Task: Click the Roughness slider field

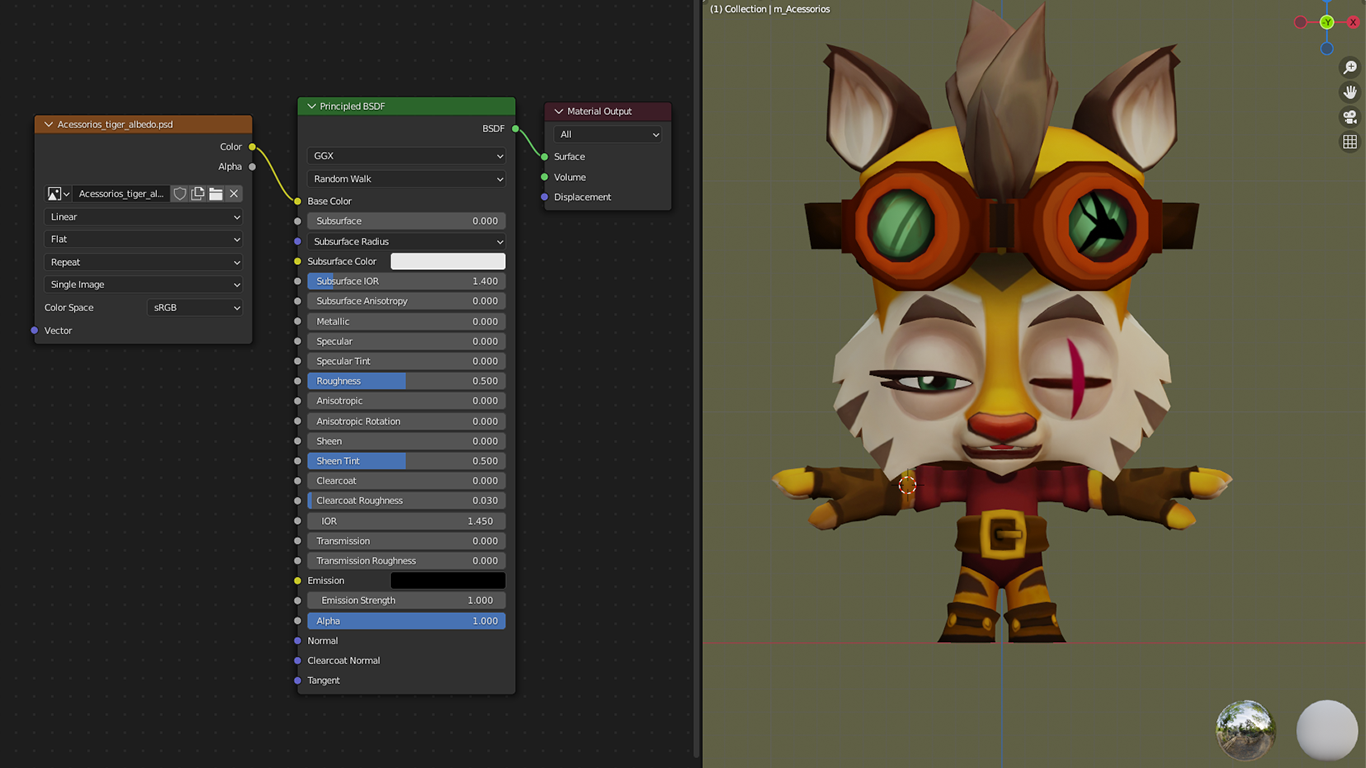Action: (407, 381)
